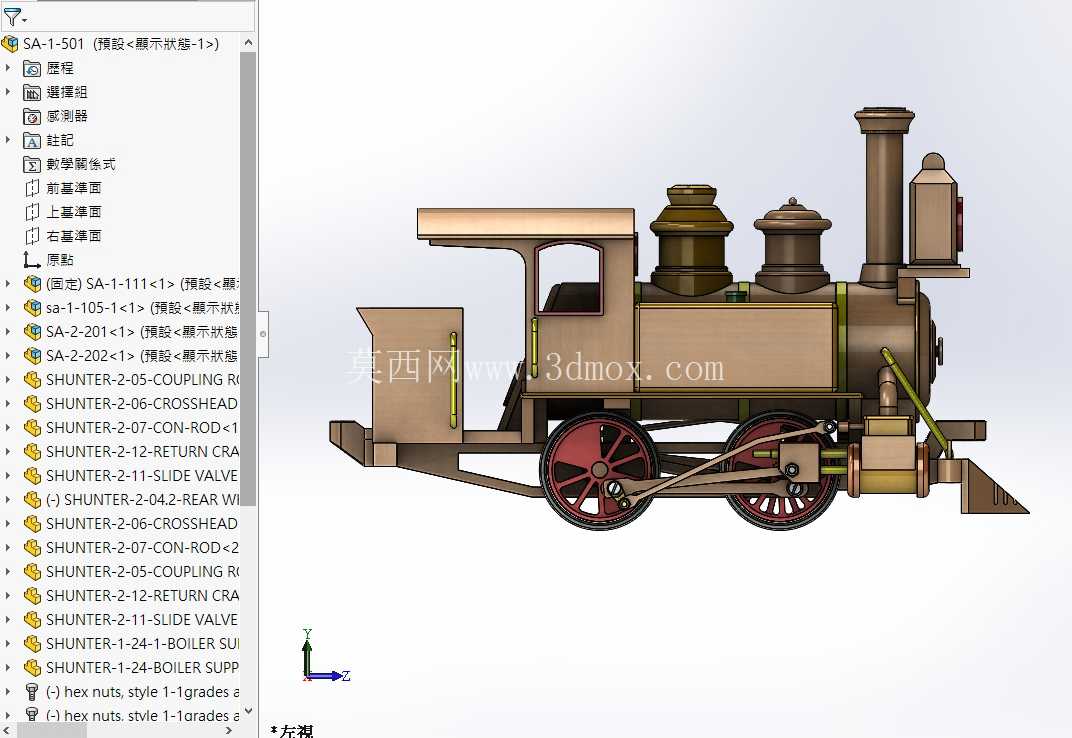This screenshot has width=1072, height=738.
Task: Select first SHUNTER-2-11-SLIDE VALVE row text
Action: (x=142, y=475)
